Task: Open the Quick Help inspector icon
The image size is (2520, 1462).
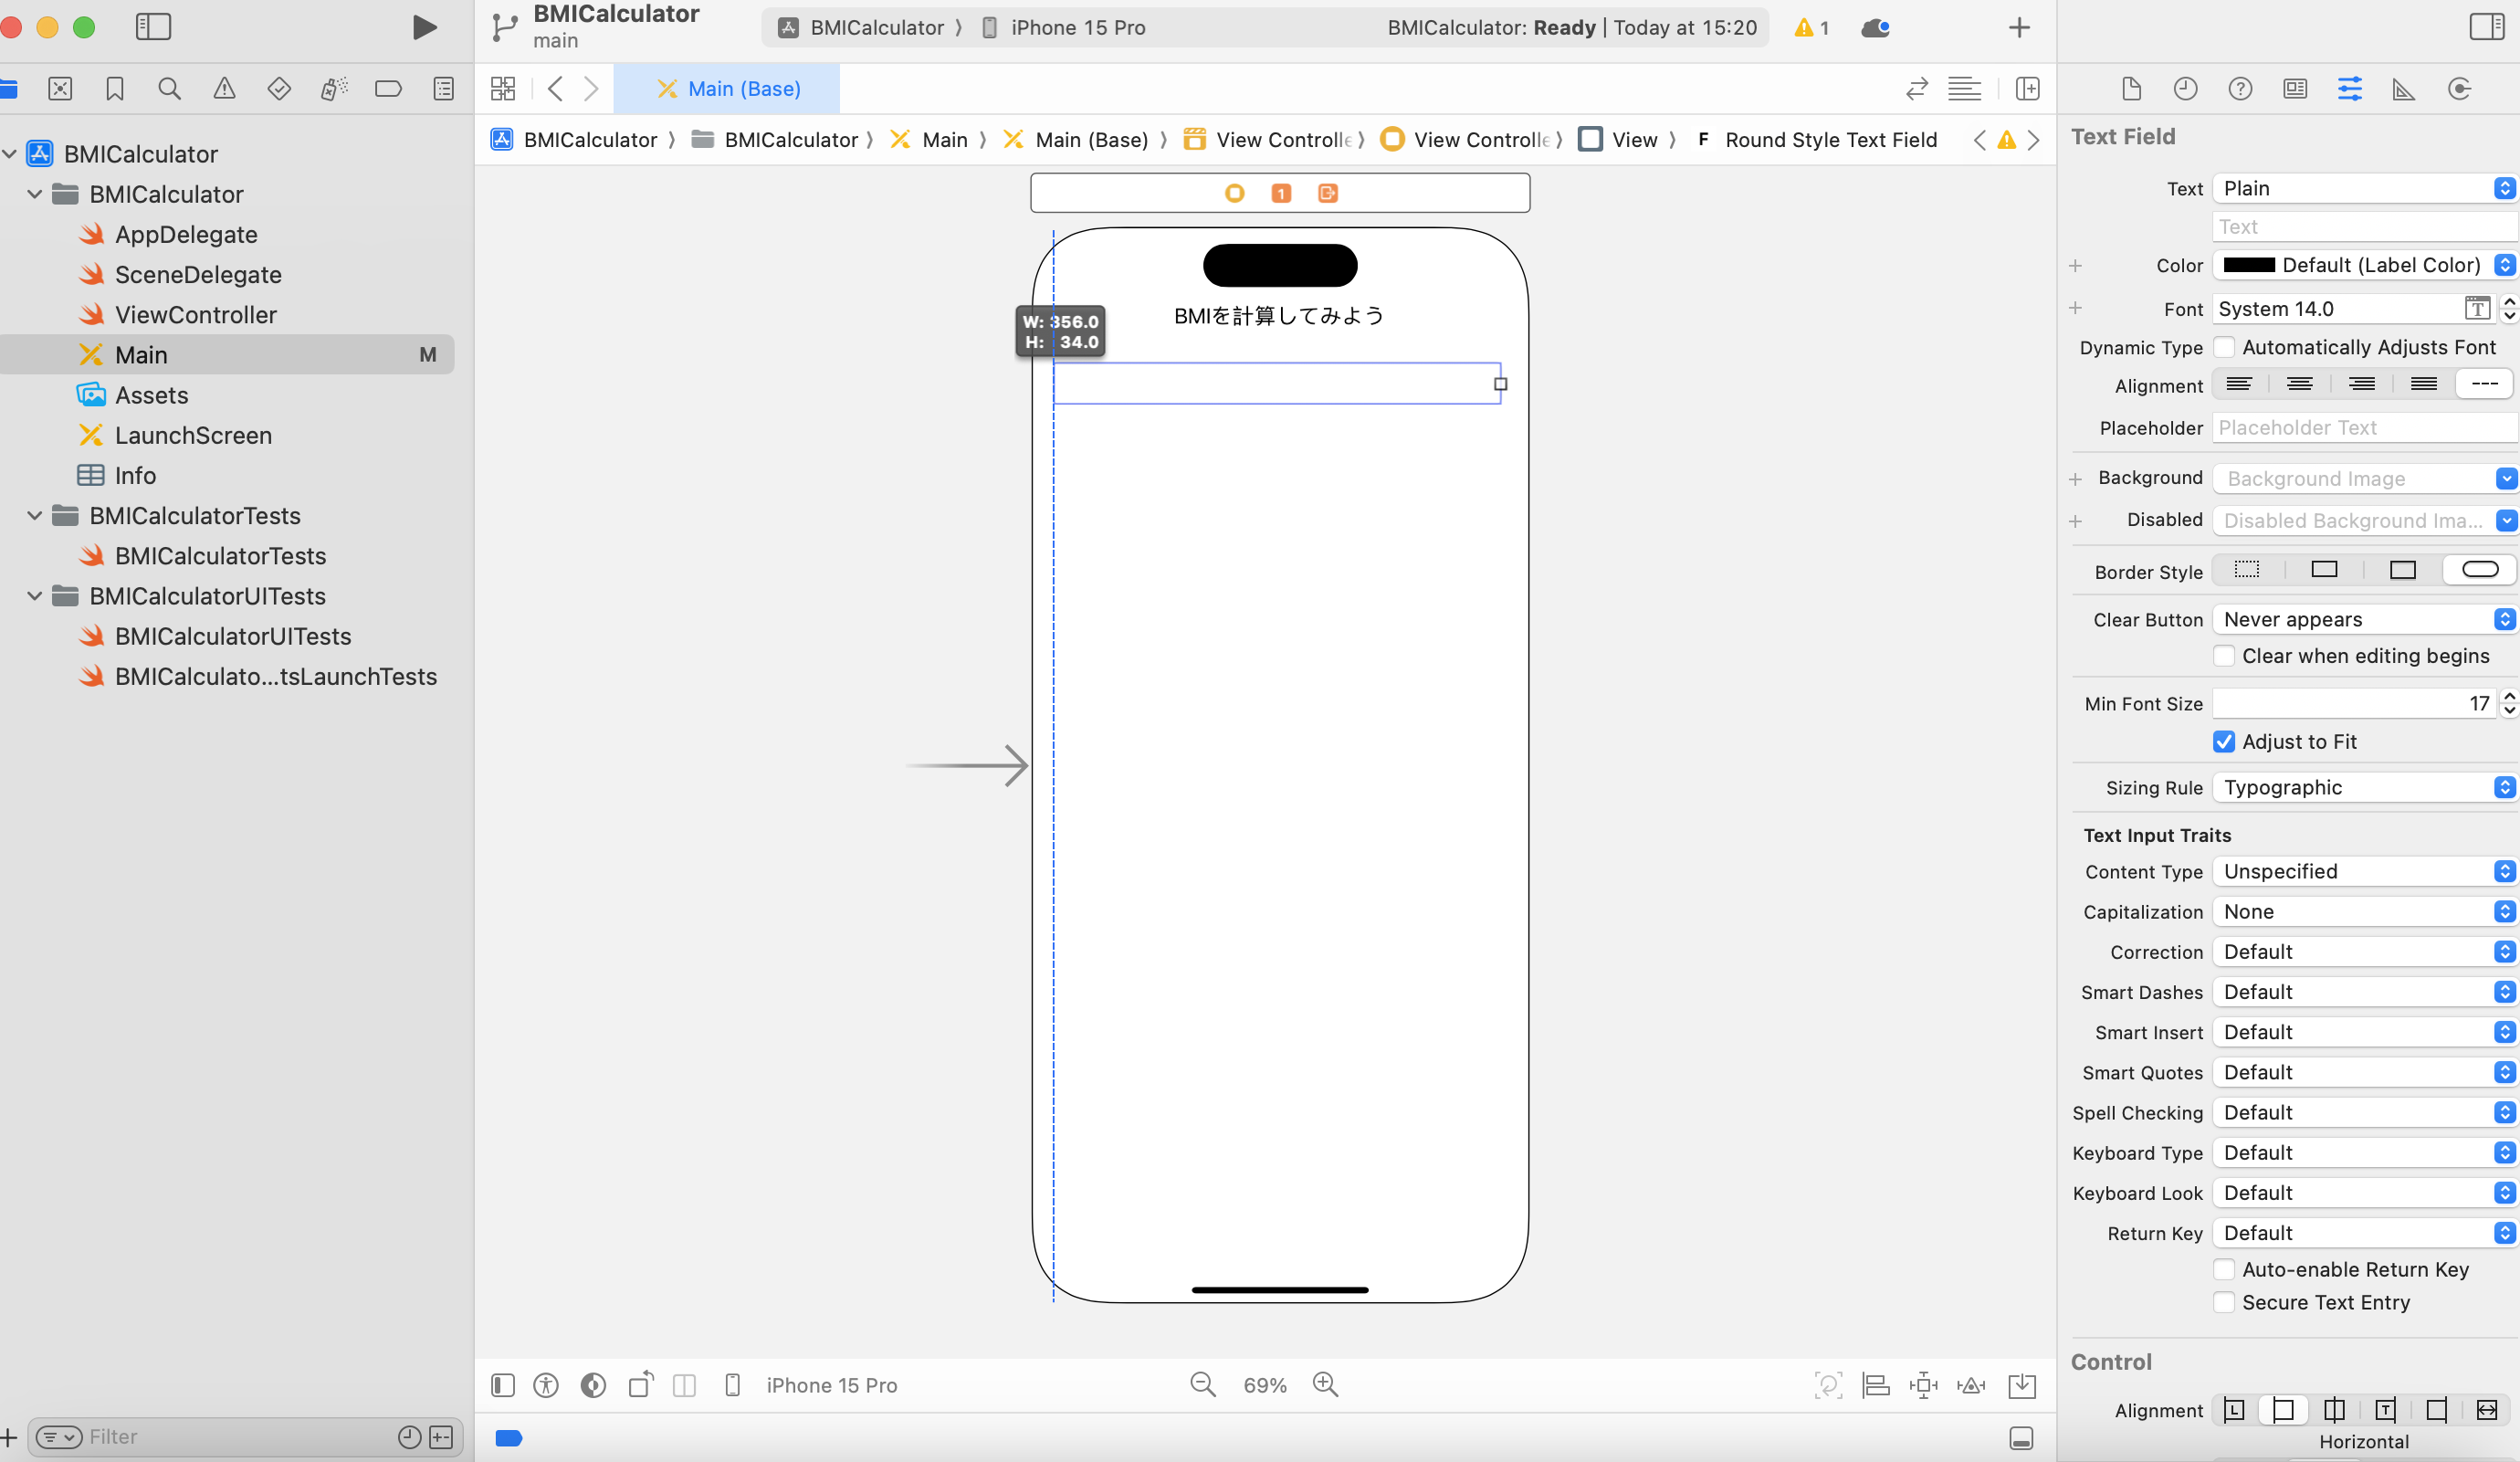Action: [x=2240, y=89]
